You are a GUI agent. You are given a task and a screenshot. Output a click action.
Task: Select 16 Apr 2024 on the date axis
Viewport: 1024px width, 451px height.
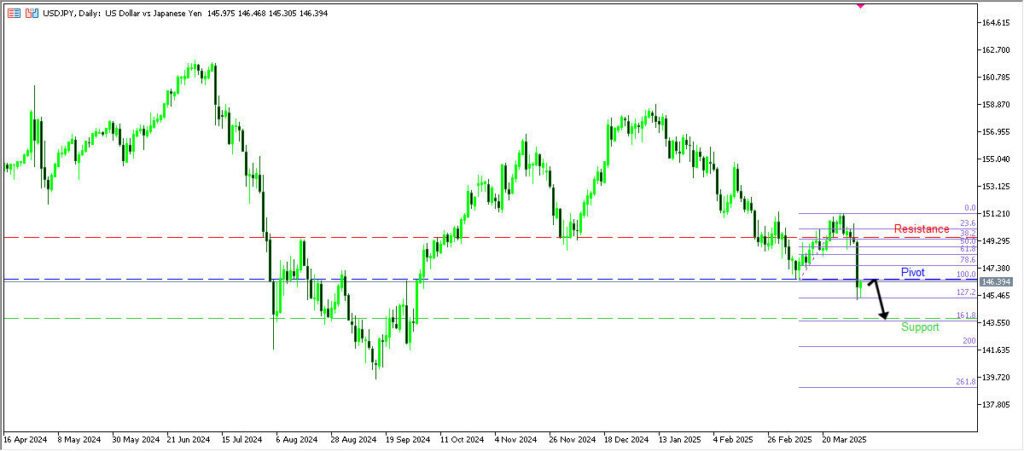26,439
